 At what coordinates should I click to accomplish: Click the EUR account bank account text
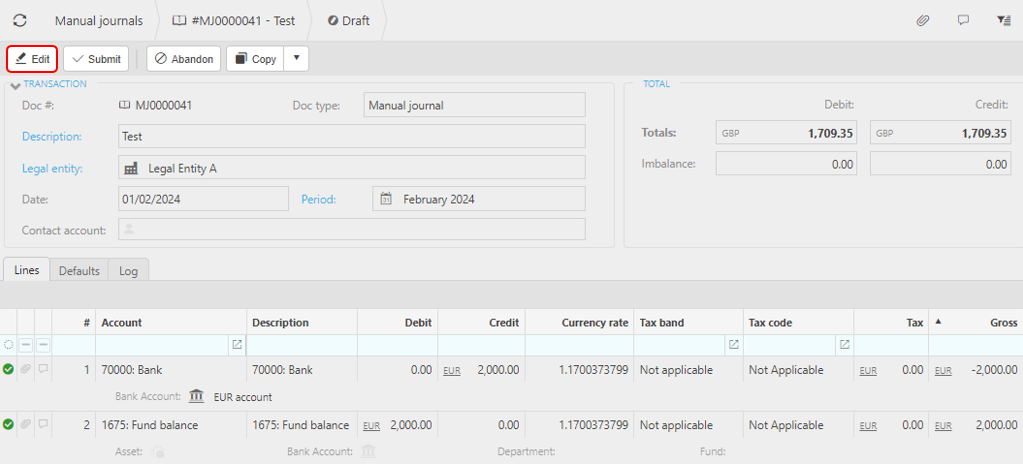pyautogui.click(x=243, y=397)
